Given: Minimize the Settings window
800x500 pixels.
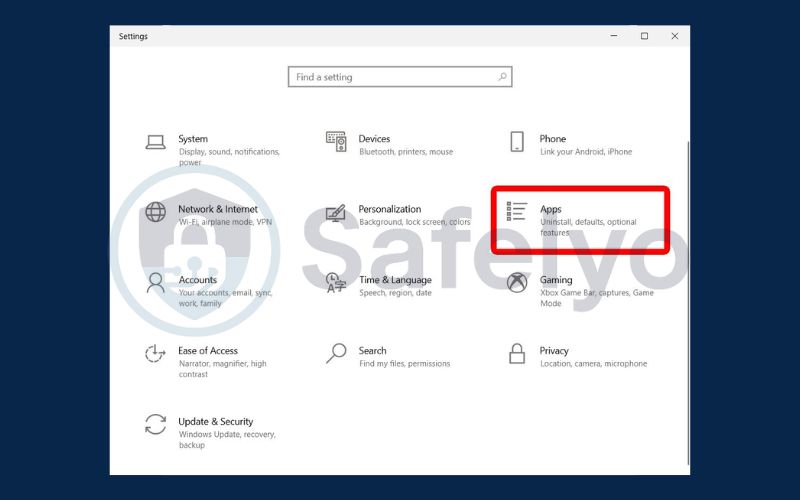Looking at the screenshot, I should (614, 36).
